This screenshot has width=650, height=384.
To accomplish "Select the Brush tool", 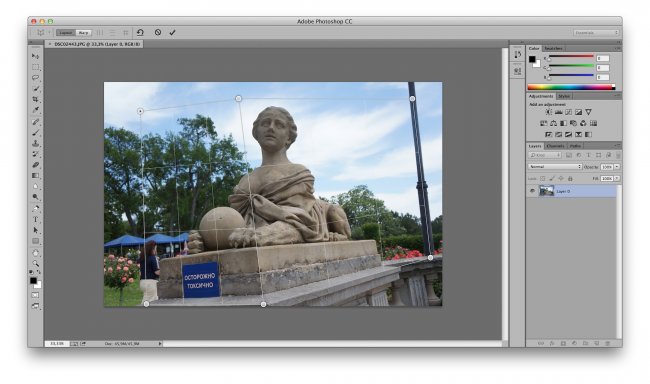I will point(36,133).
